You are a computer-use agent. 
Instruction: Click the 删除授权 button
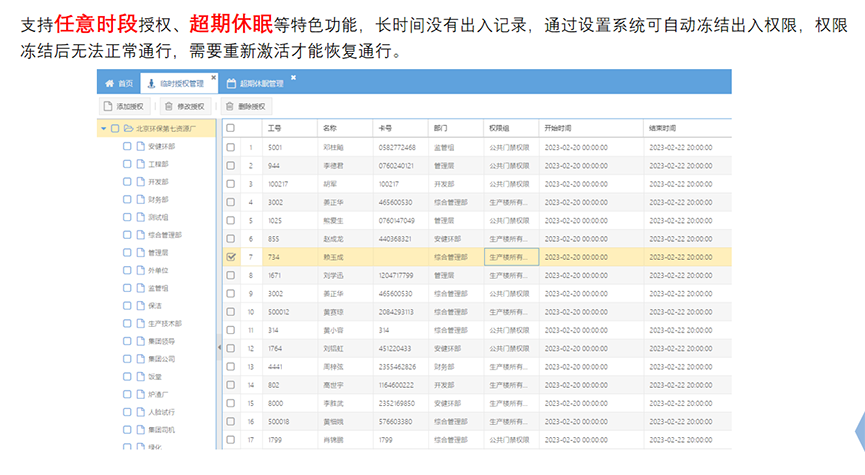pos(246,106)
